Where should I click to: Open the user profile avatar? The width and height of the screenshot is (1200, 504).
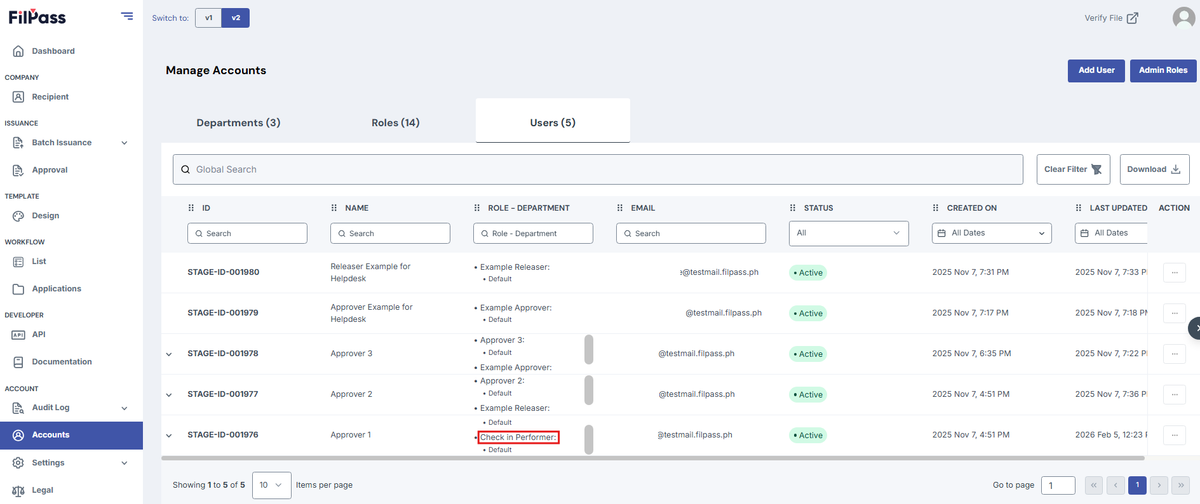[x=1185, y=18]
